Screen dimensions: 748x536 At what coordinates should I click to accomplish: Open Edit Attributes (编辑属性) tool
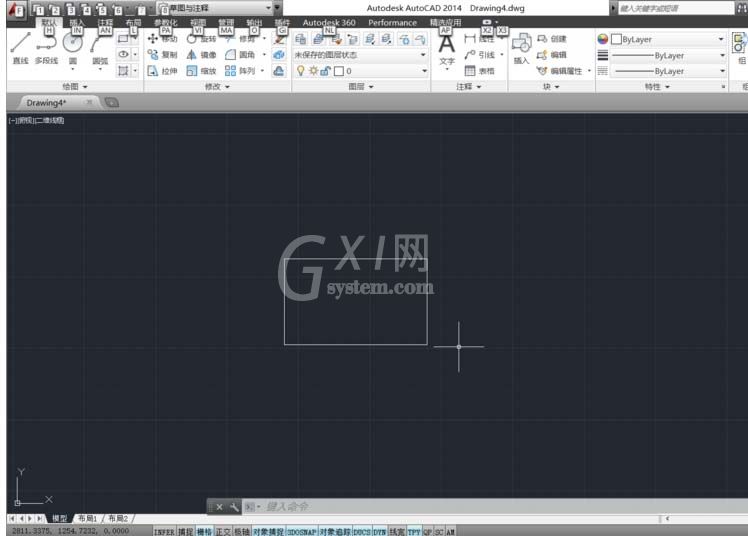pyautogui.click(x=560, y=71)
